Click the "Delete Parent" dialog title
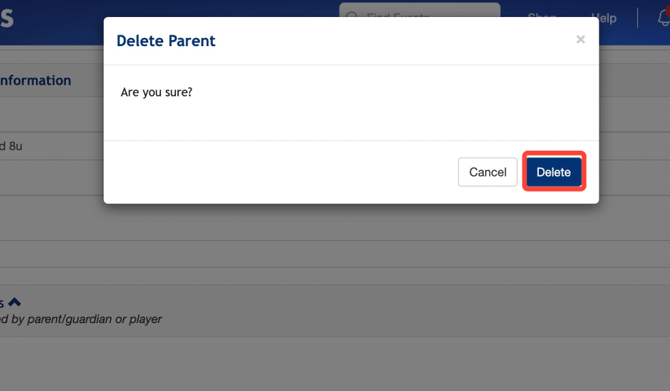670x391 pixels. tap(166, 41)
